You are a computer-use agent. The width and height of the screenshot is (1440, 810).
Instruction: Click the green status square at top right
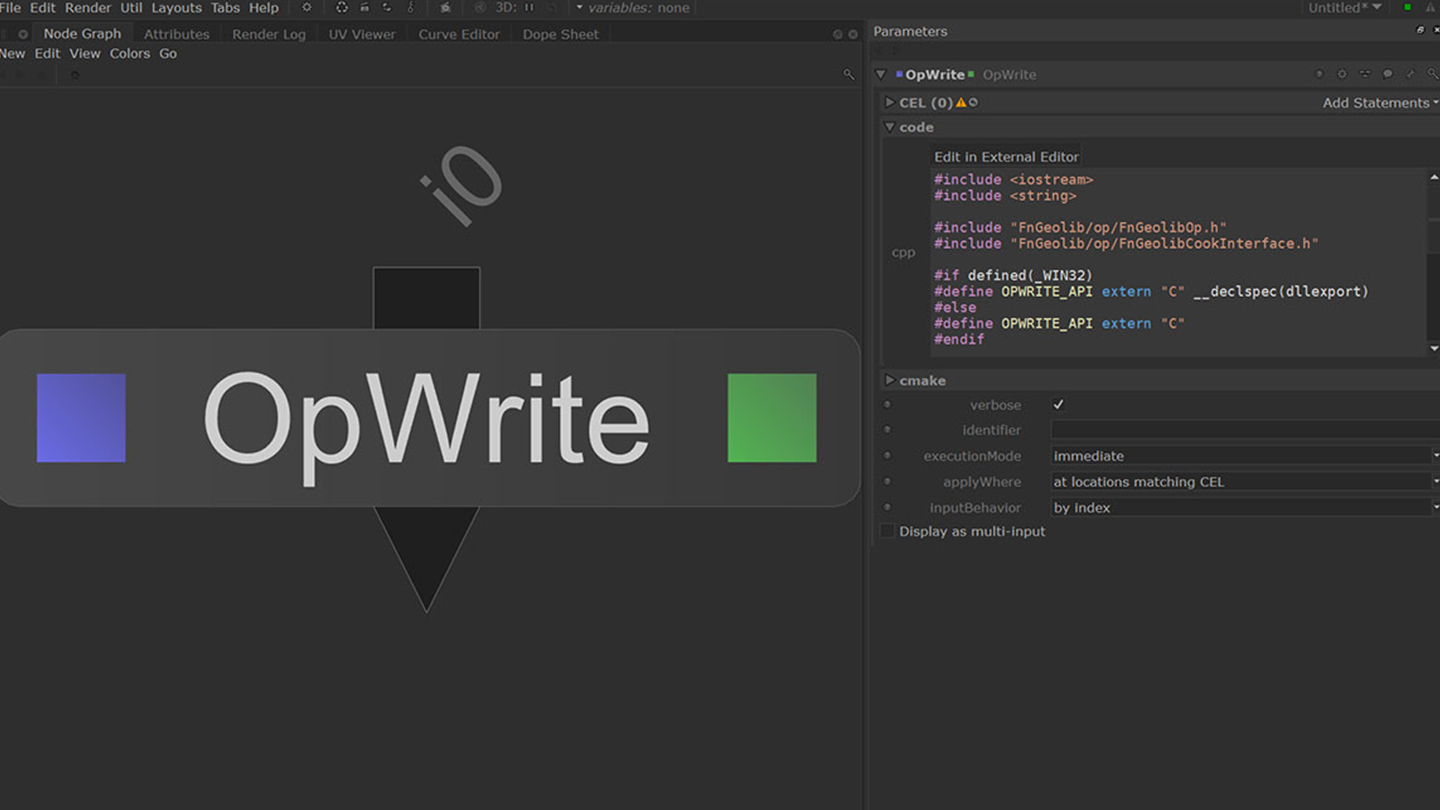[x=1407, y=8]
